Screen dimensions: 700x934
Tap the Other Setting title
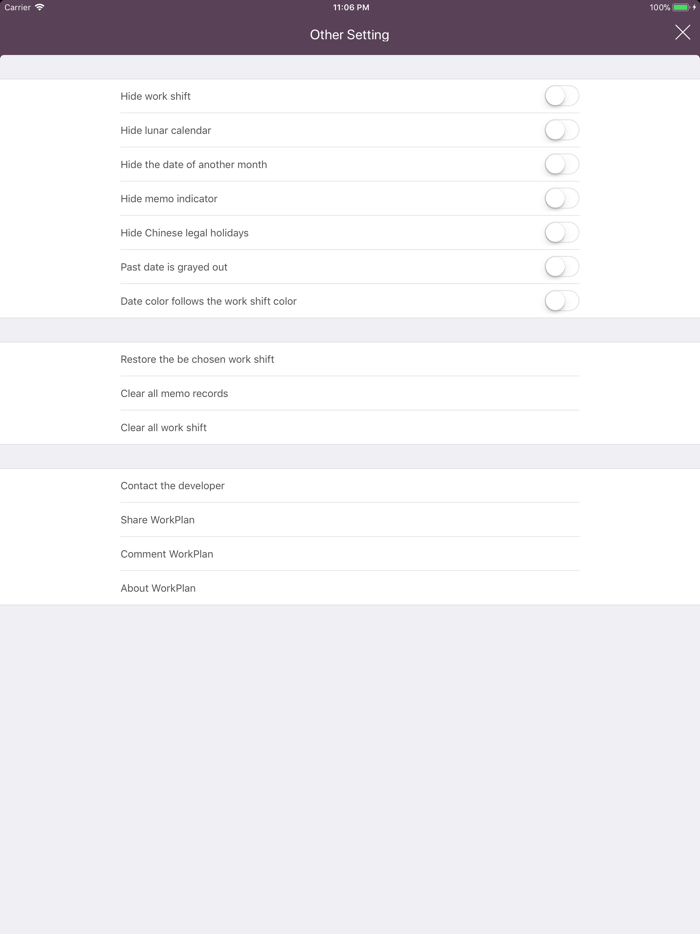(349, 34)
